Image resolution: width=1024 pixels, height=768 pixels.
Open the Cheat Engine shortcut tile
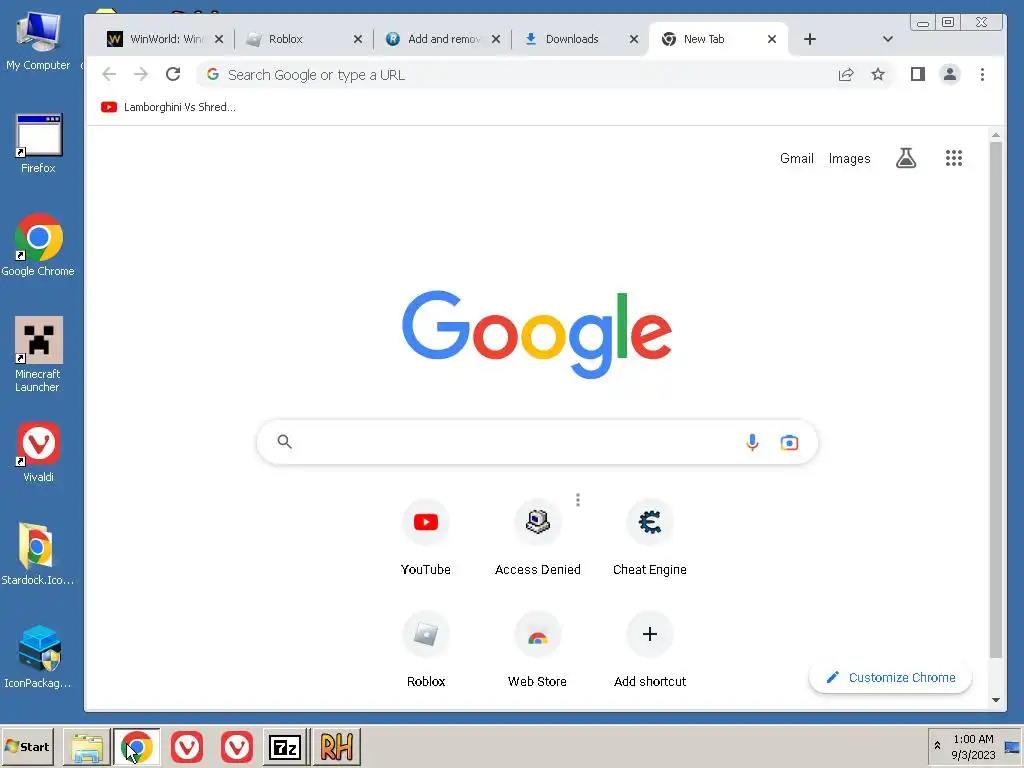pyautogui.click(x=649, y=537)
